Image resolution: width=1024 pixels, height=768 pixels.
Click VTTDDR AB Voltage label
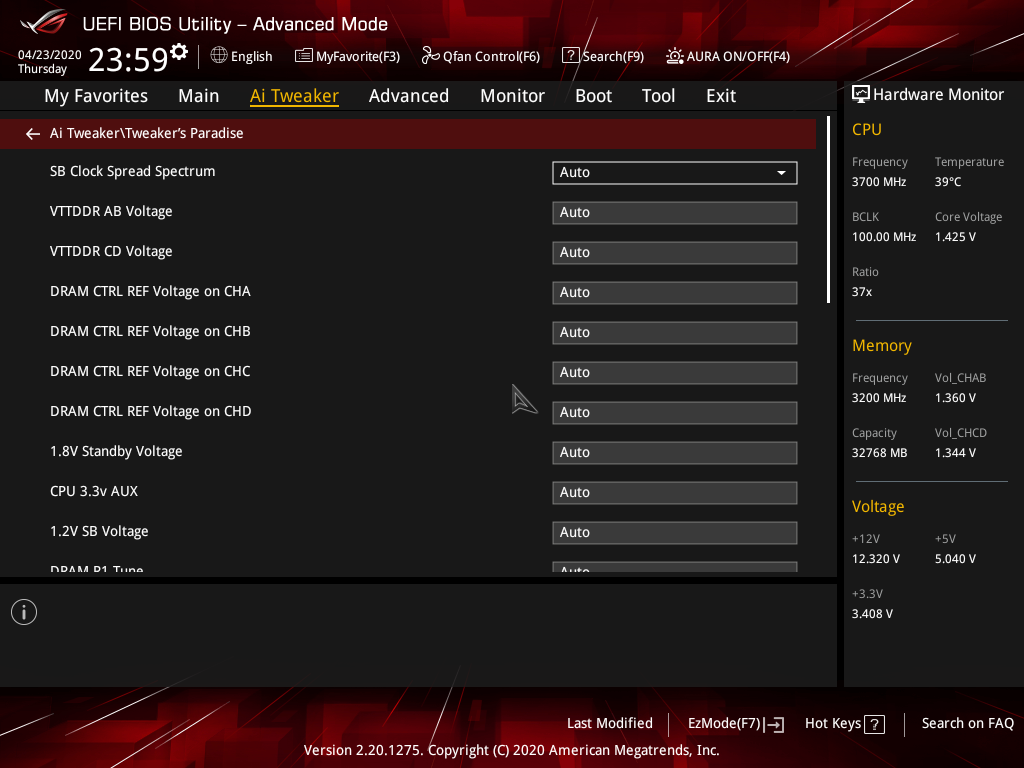pyautogui.click(x=111, y=212)
